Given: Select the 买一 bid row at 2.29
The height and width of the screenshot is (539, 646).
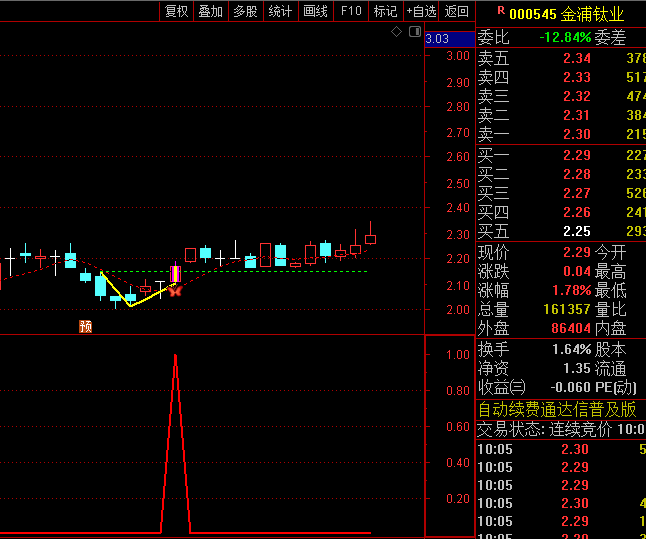Looking at the screenshot, I should click(x=560, y=155).
